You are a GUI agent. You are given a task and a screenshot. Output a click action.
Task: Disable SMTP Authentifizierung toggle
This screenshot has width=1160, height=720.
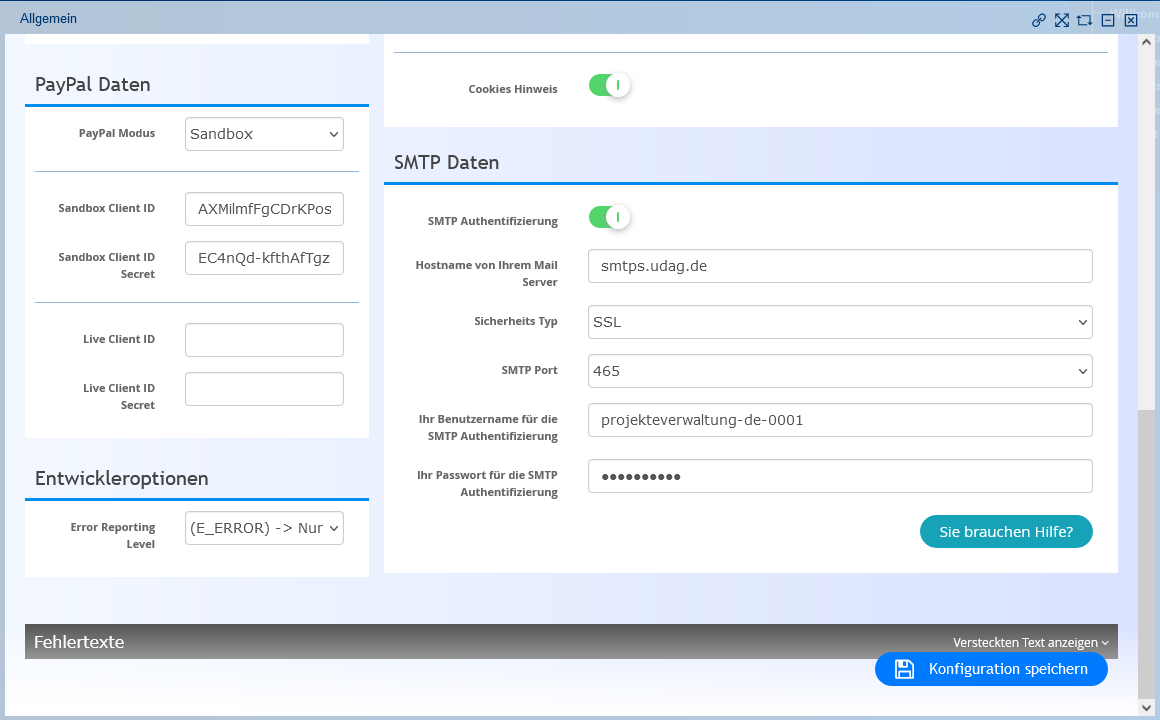(x=609, y=217)
